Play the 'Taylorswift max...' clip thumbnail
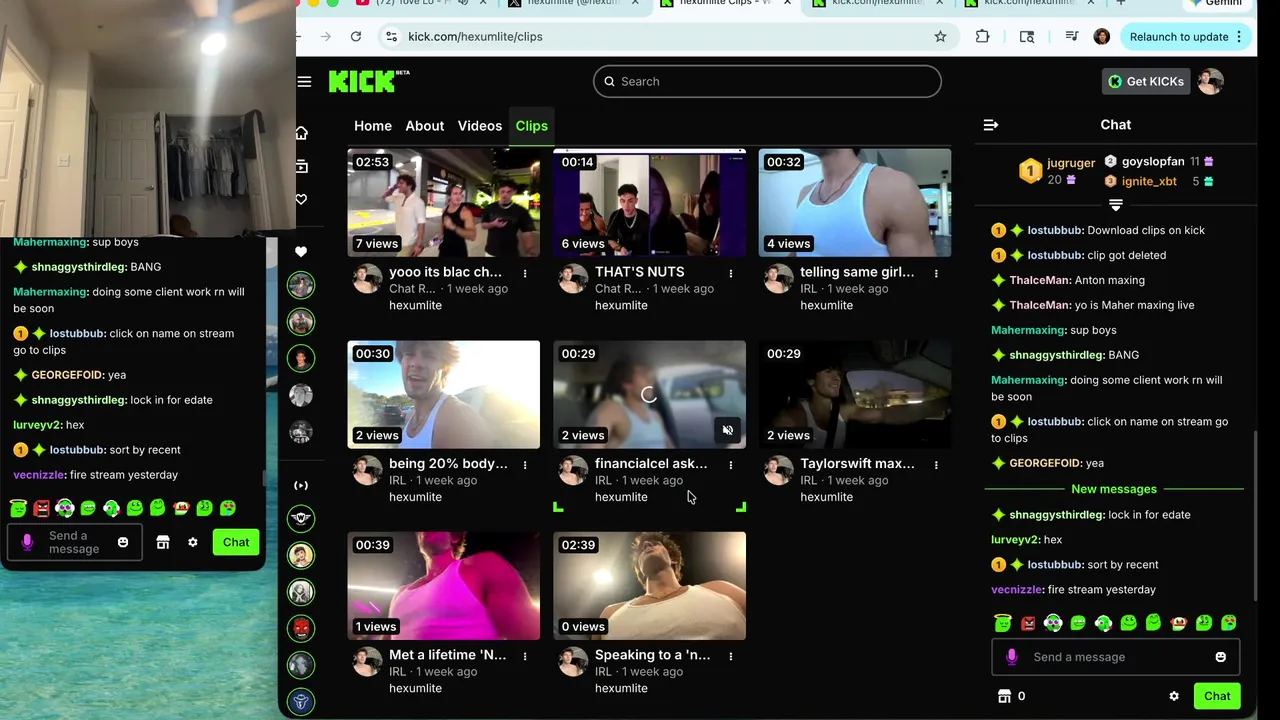The image size is (1280, 720). 855,394
